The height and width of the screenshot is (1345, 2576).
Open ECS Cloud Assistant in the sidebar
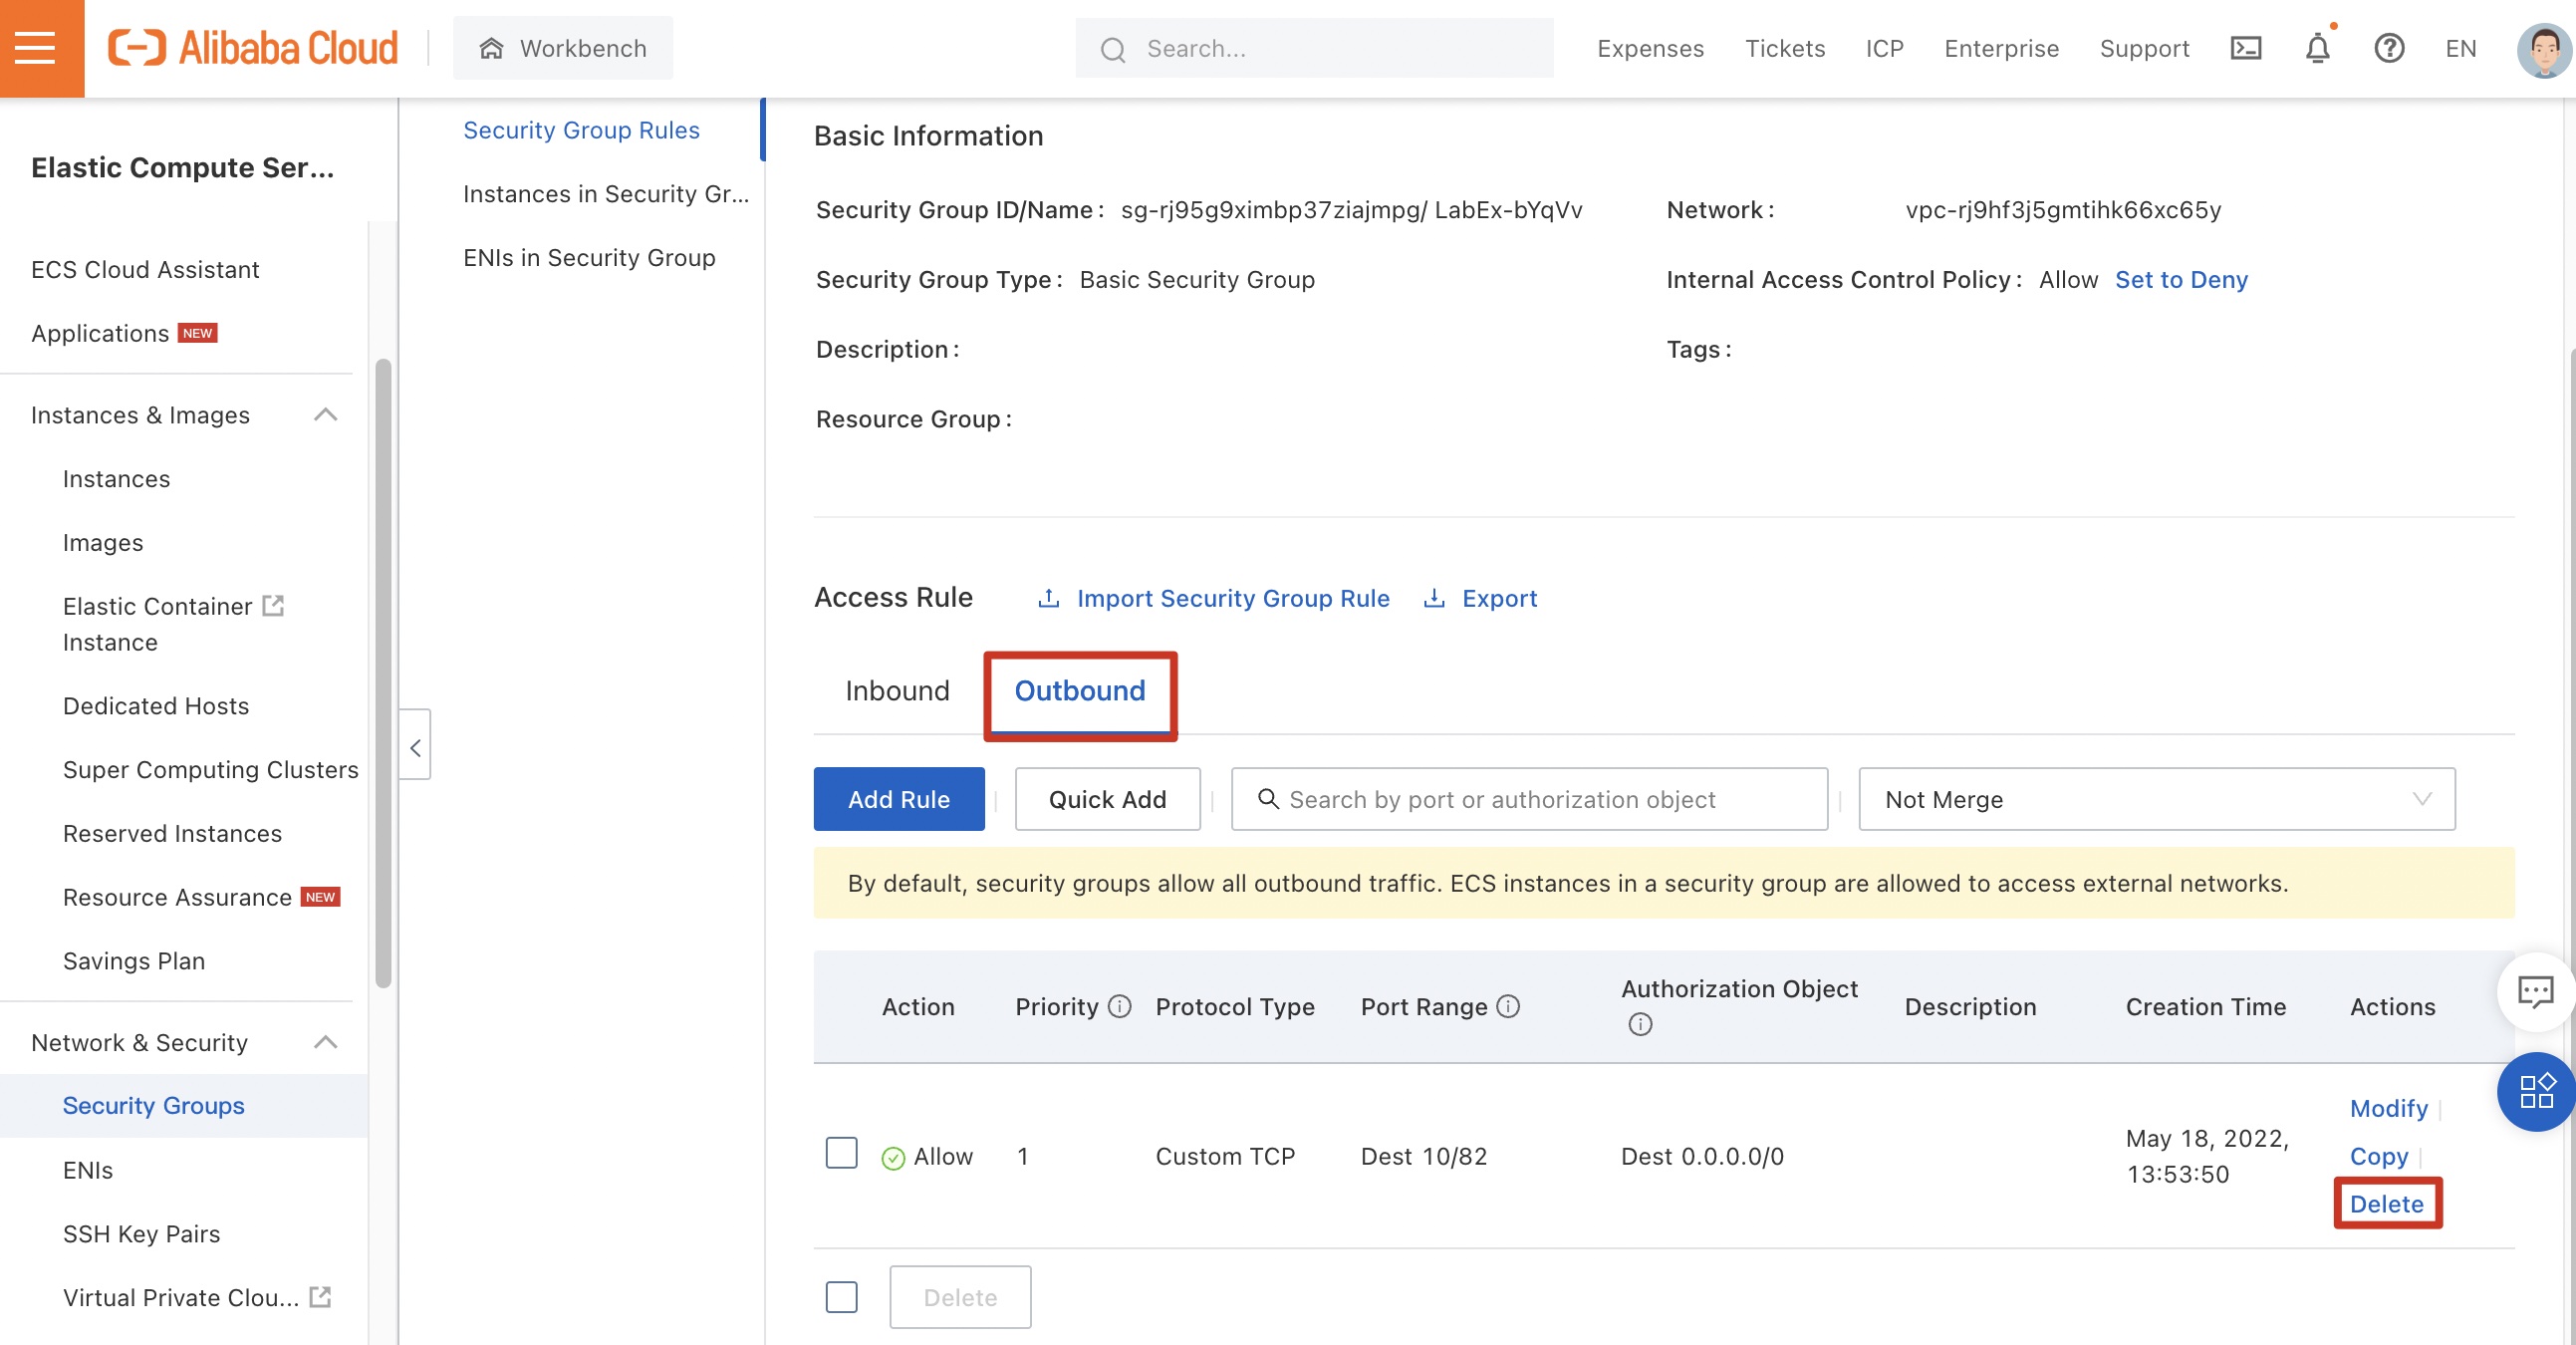(145, 270)
